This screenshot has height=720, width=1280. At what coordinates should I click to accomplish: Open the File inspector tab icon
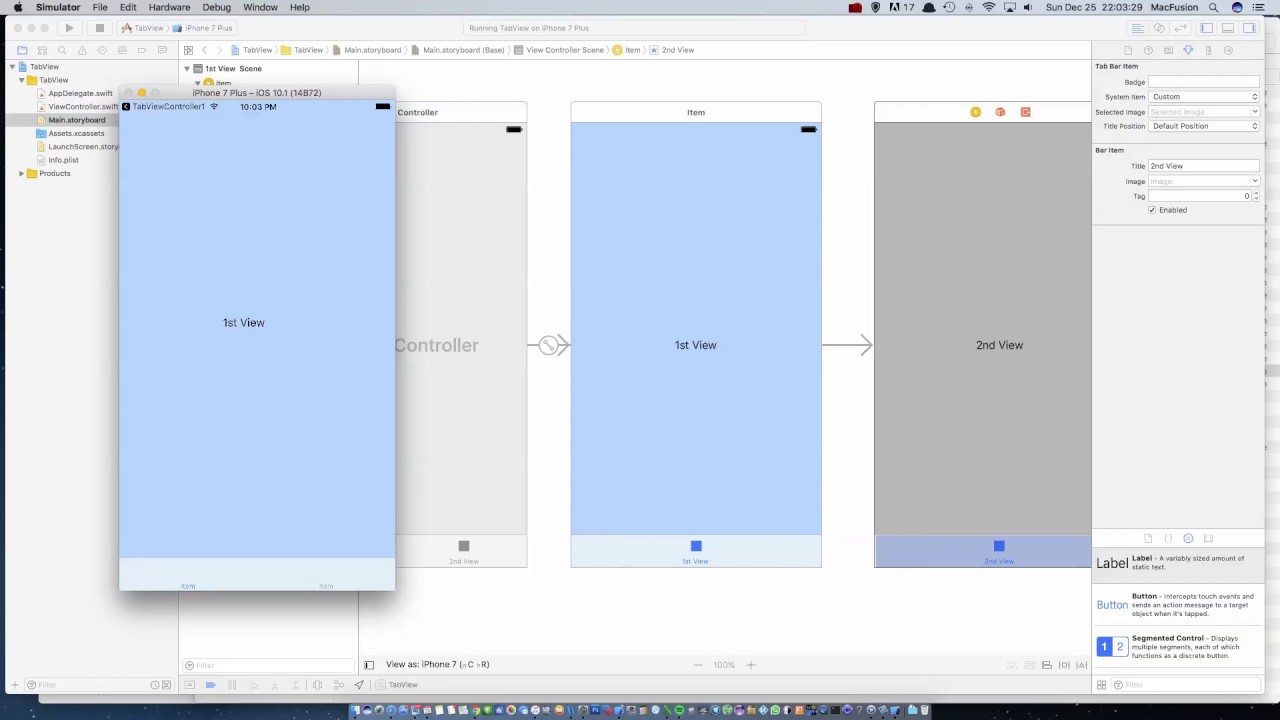1128,50
